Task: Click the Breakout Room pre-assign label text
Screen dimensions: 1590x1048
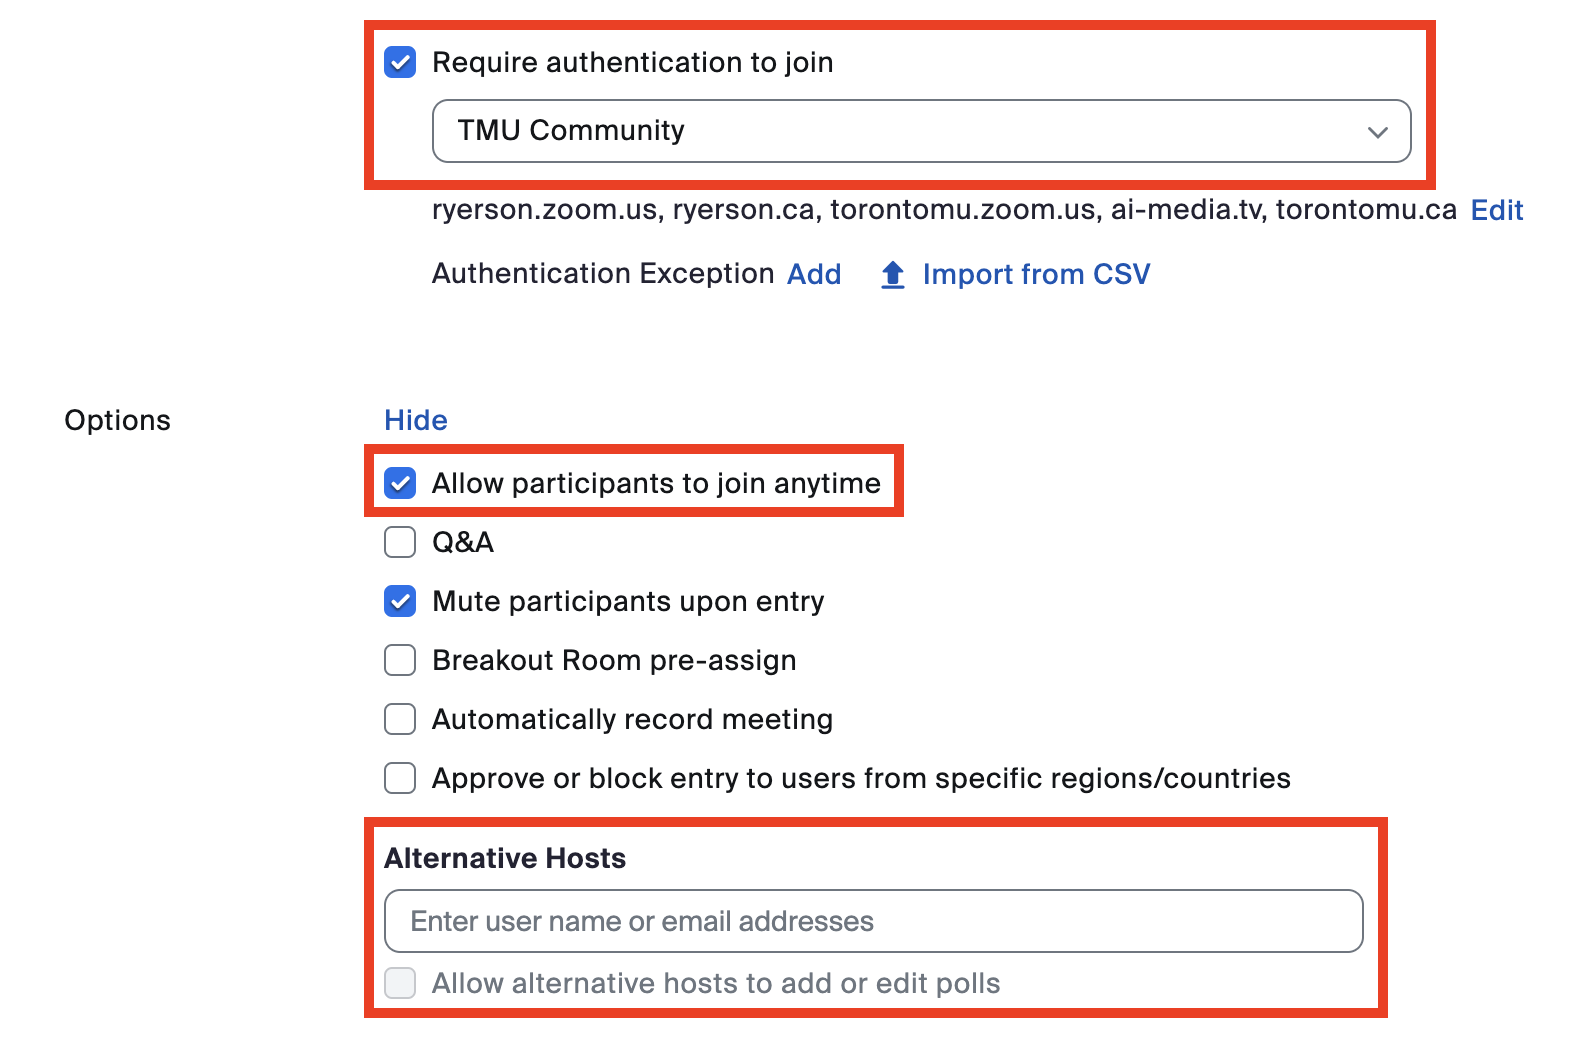Action: pyautogui.click(x=614, y=661)
